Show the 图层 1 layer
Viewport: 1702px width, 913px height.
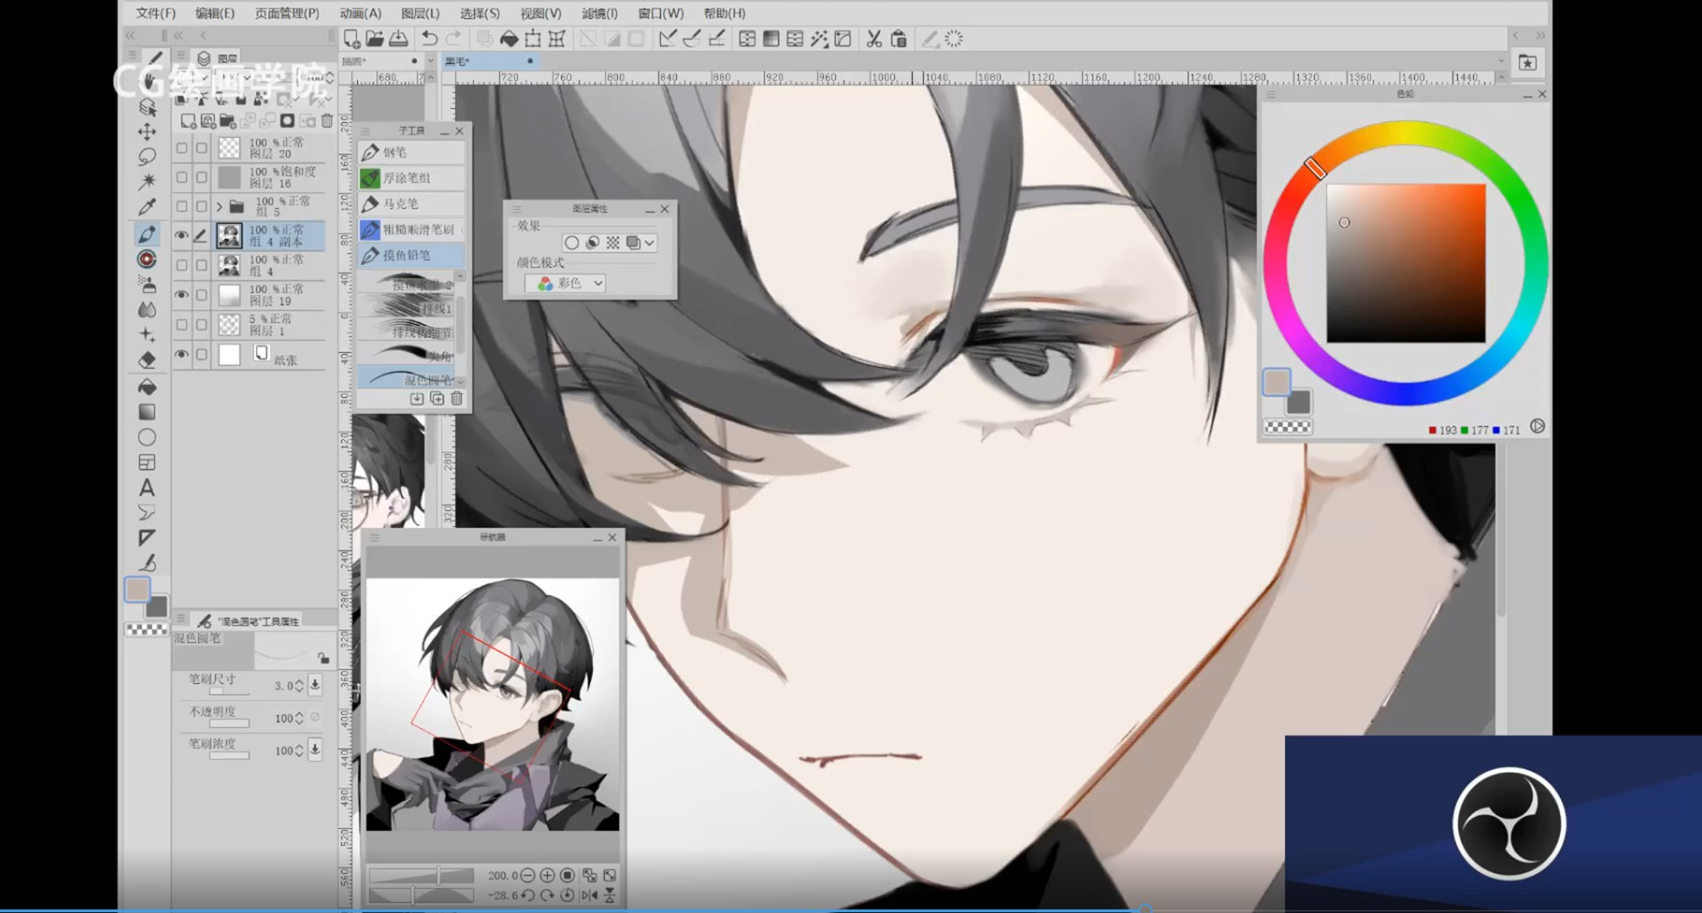181,324
